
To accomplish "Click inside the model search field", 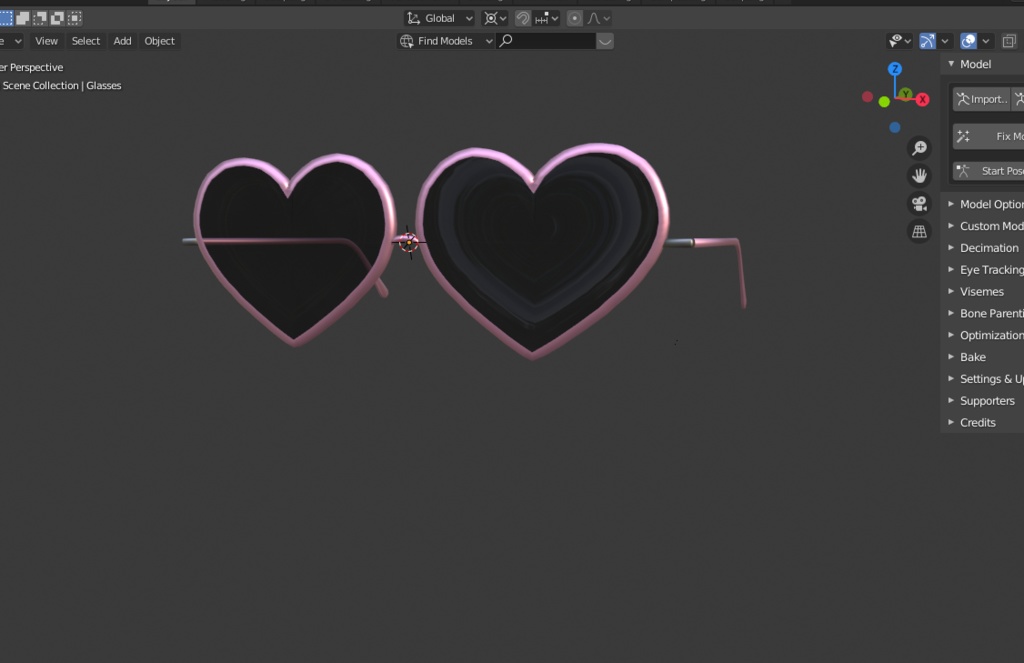I will (545, 41).
